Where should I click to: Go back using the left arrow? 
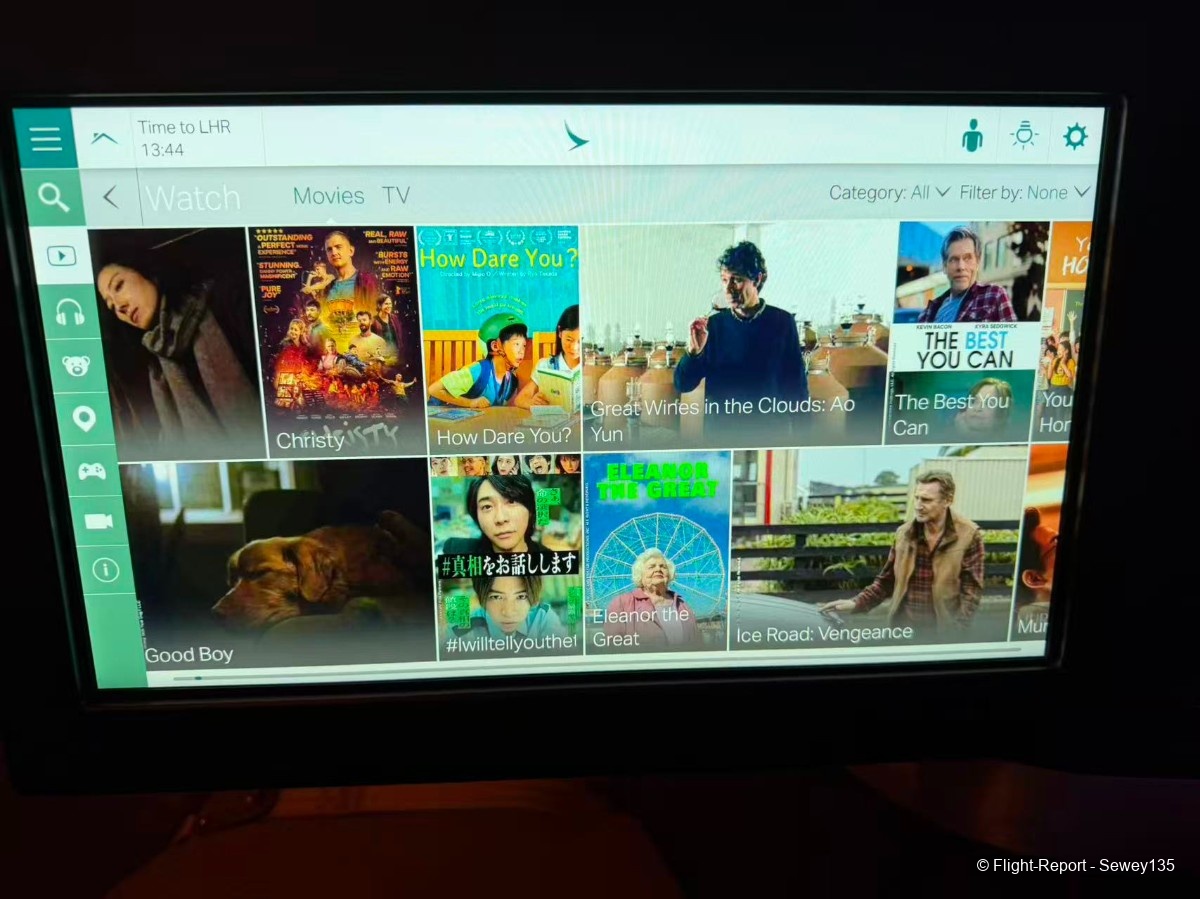coord(111,198)
